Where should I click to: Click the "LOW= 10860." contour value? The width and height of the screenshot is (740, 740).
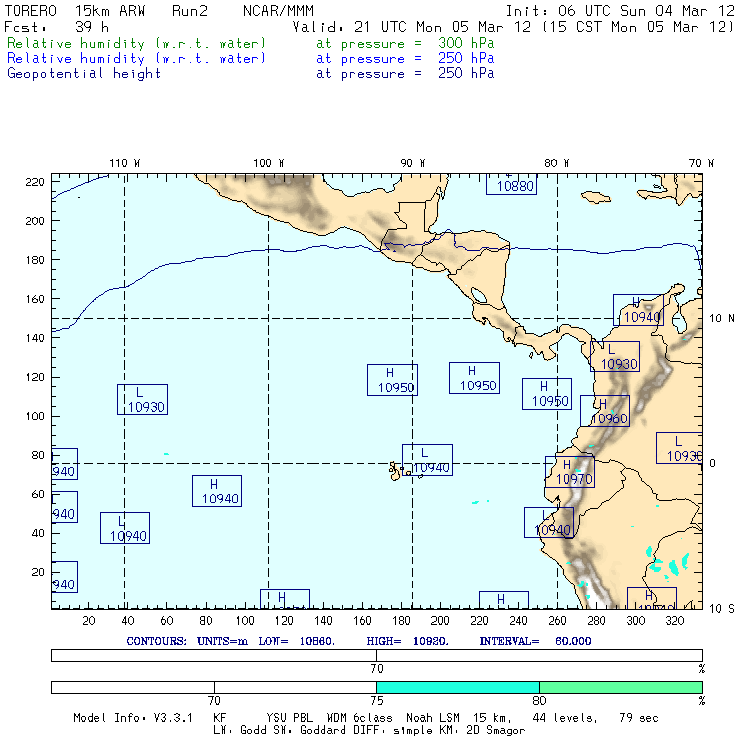[296, 641]
